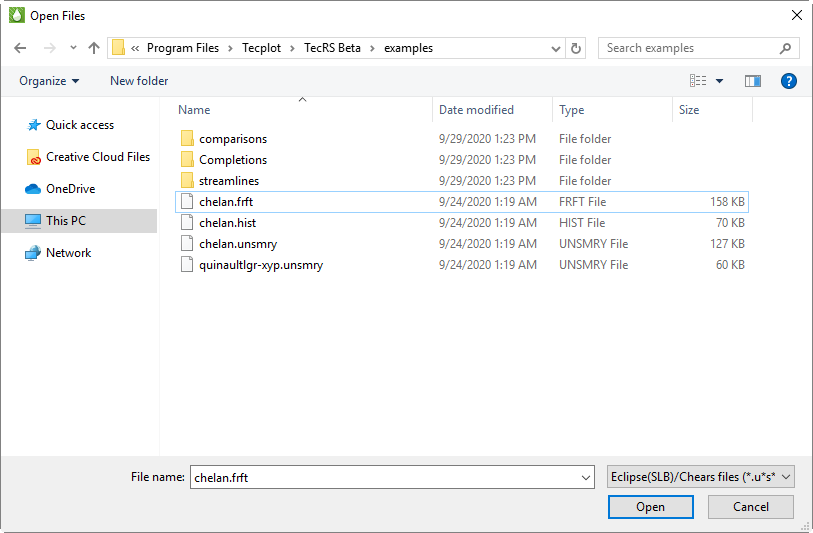Click the Up one level arrow
This screenshot has width=813, height=533.
94,48
